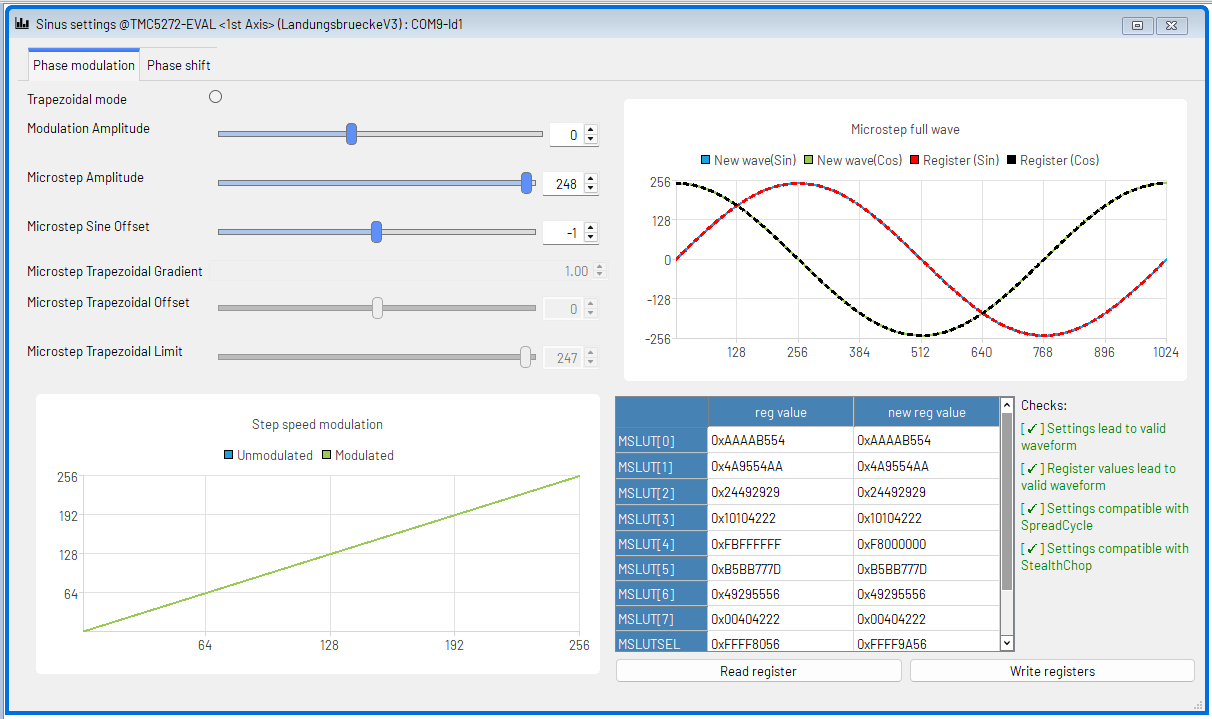Click the MSLUT[5] reg value cell

click(781, 569)
